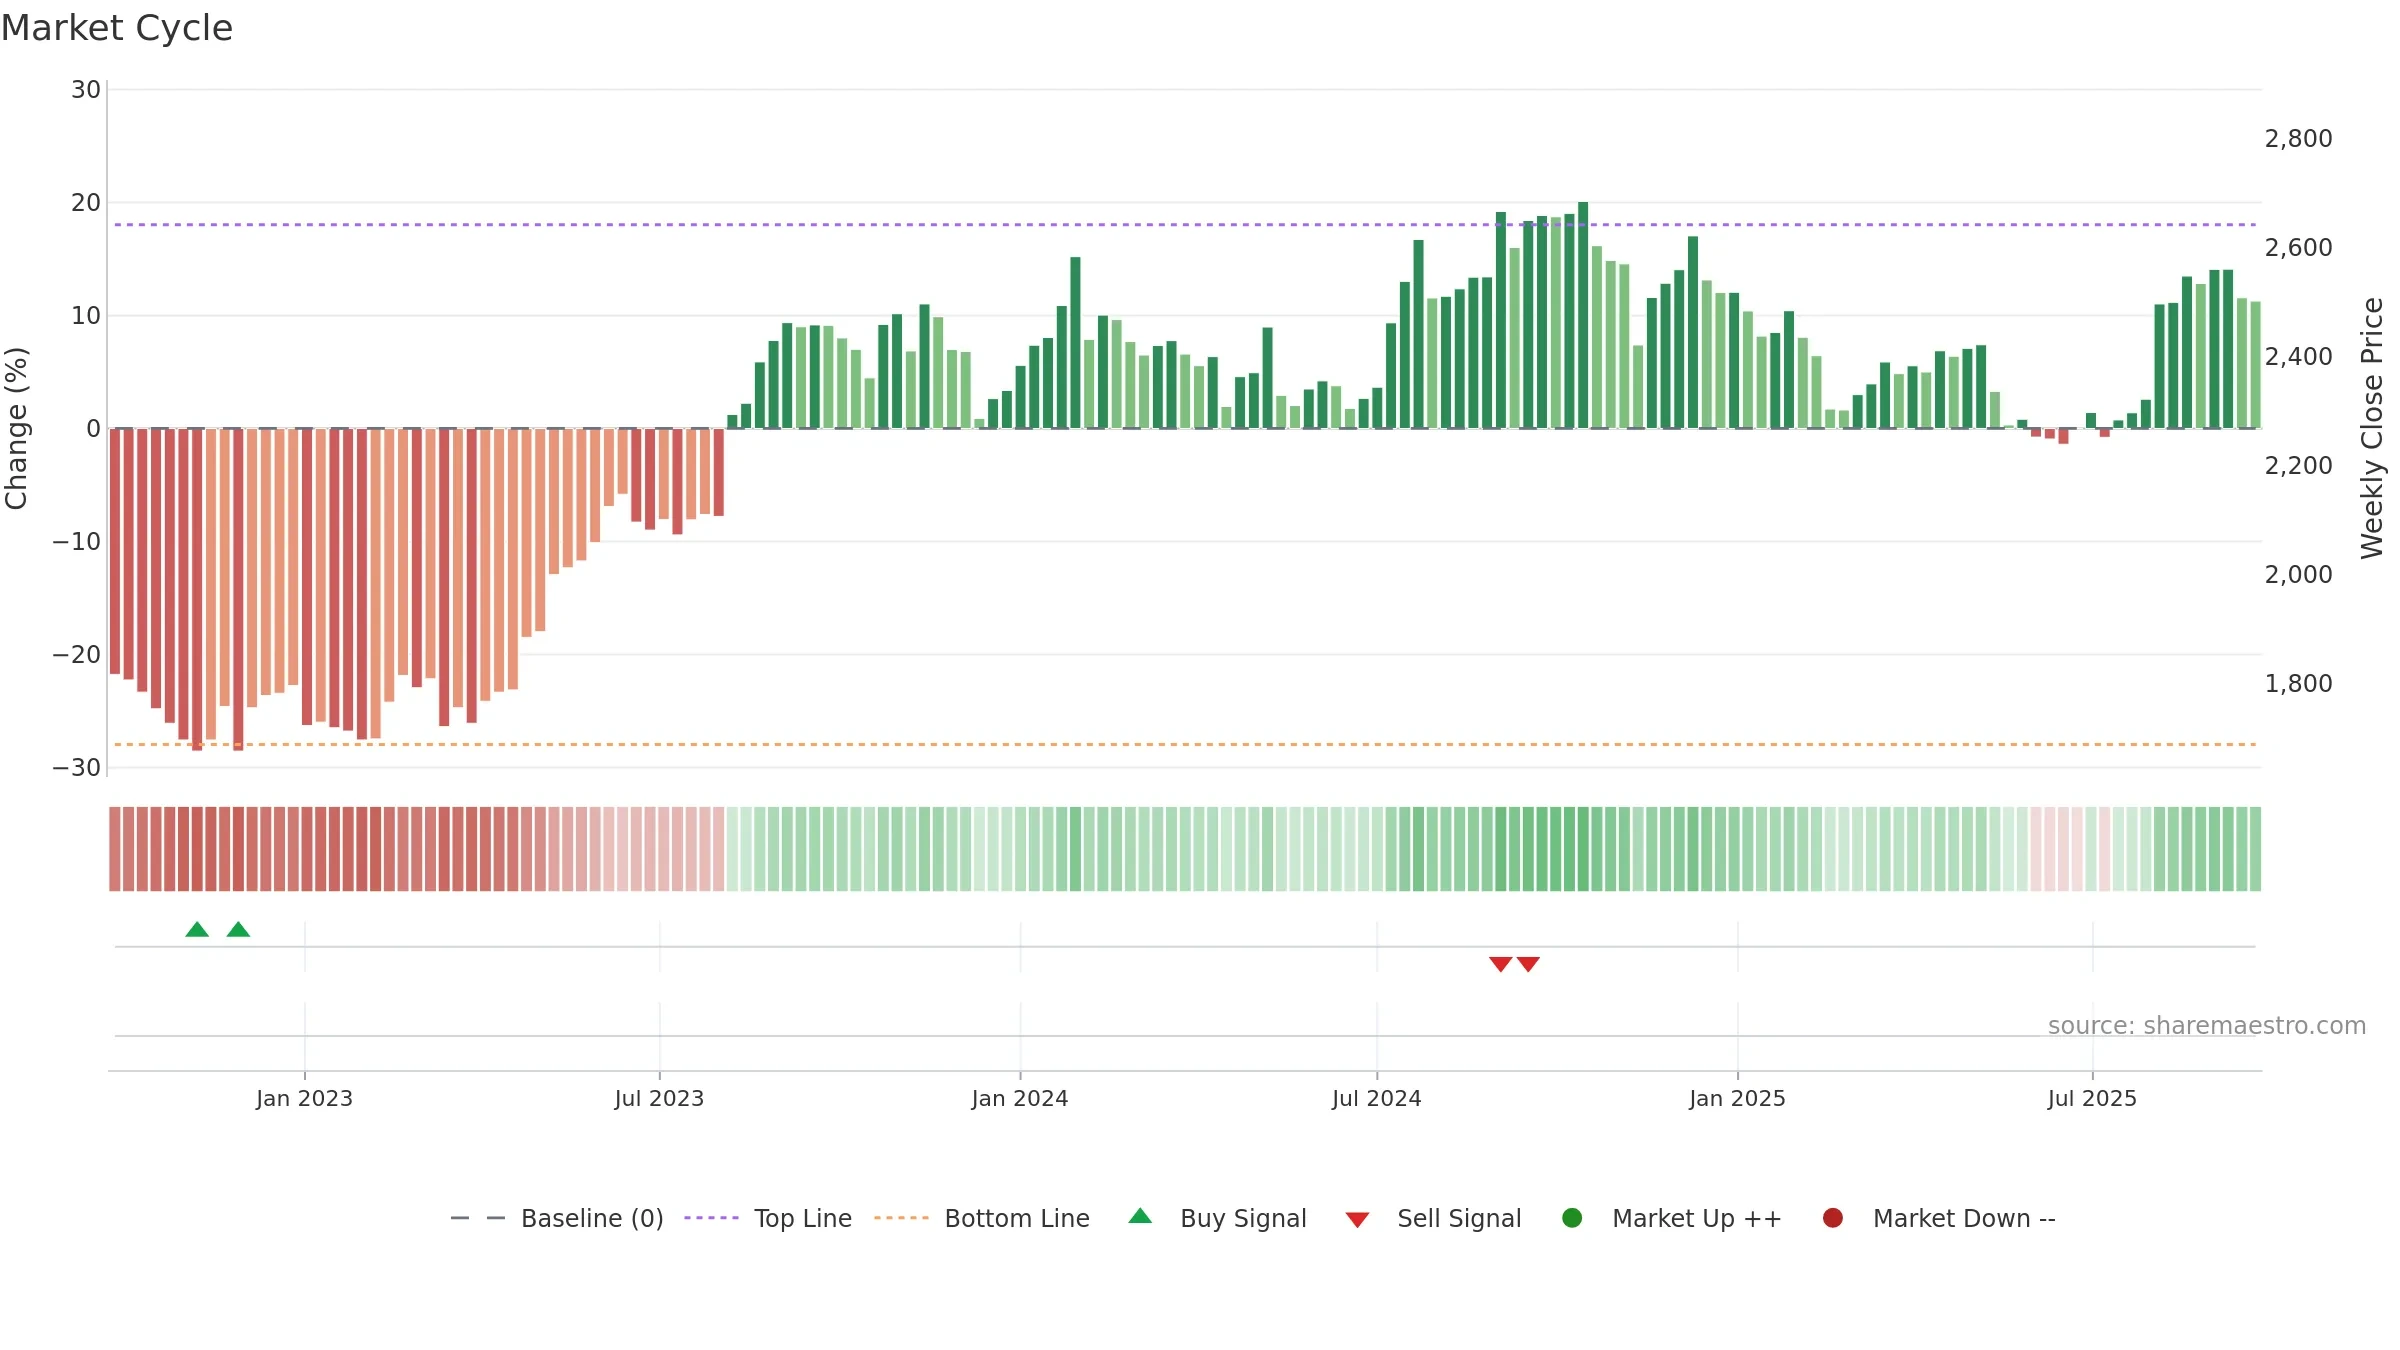Viewport: 2400px width, 1350px height.
Task: Click the green Market Up legend dot
Action: coord(1572,1218)
